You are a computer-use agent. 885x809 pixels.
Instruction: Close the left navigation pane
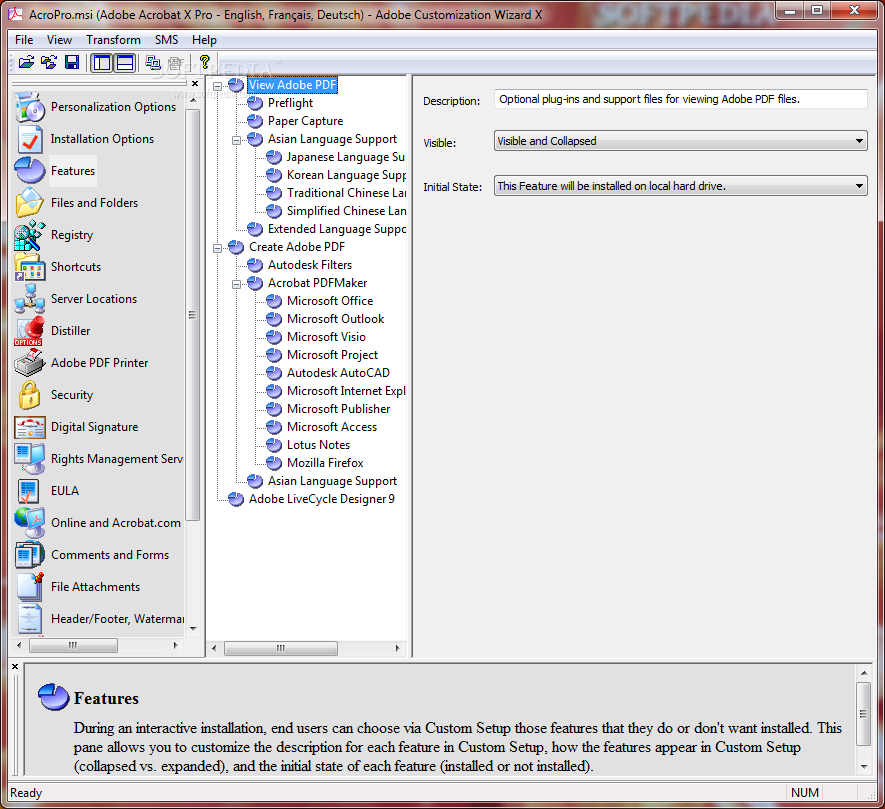click(195, 84)
